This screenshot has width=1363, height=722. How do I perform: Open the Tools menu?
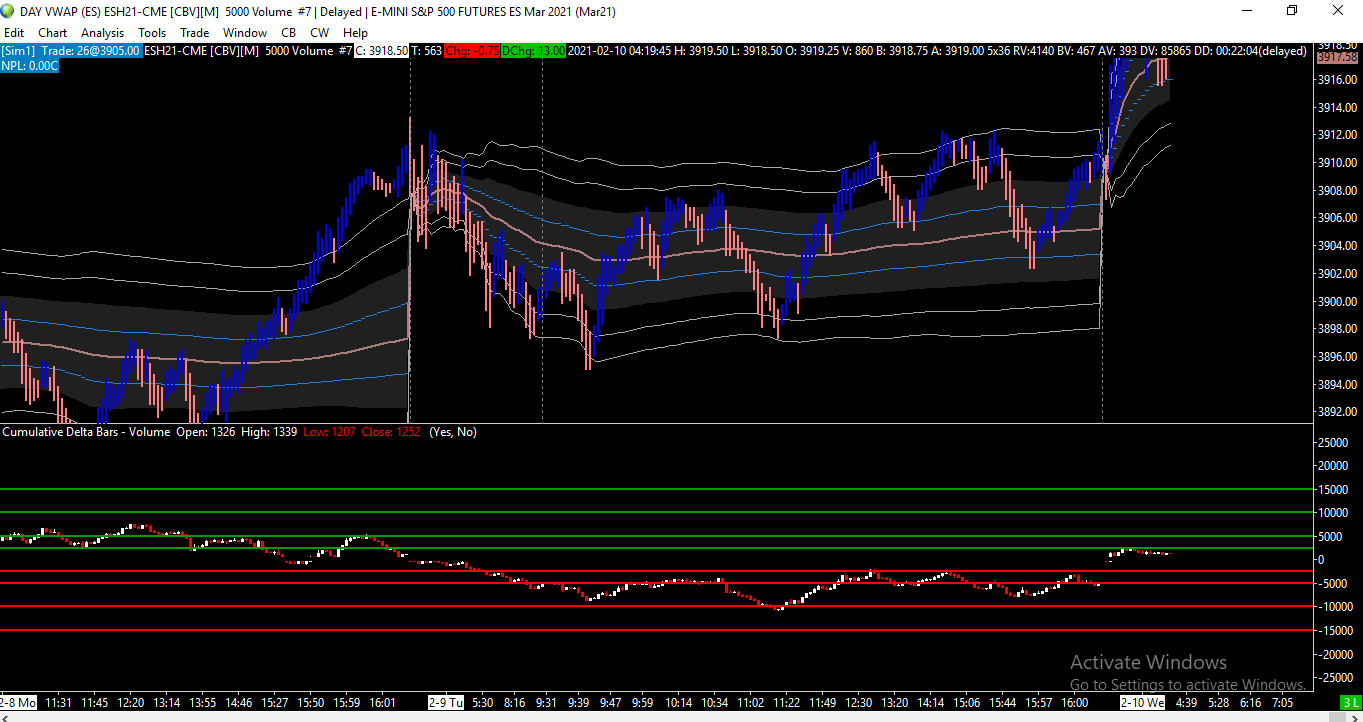[152, 33]
